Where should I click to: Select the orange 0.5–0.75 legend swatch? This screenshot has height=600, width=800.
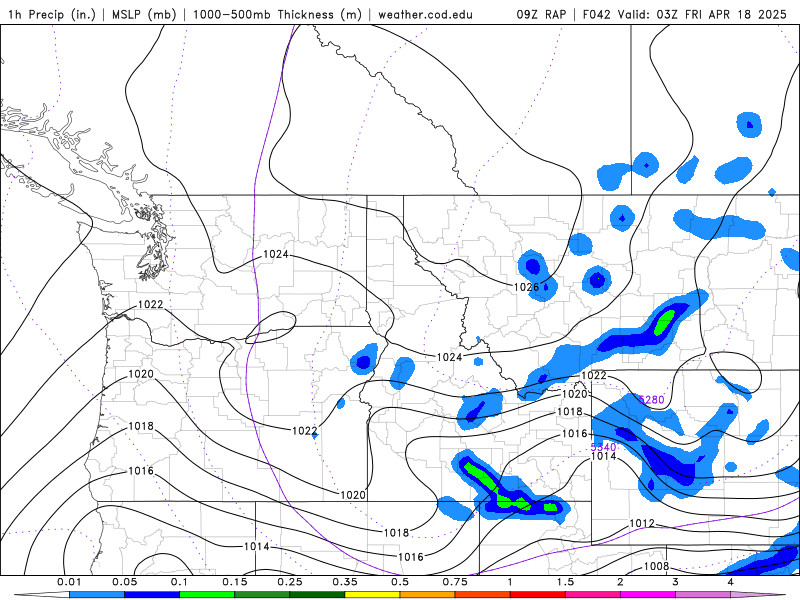coord(428,595)
